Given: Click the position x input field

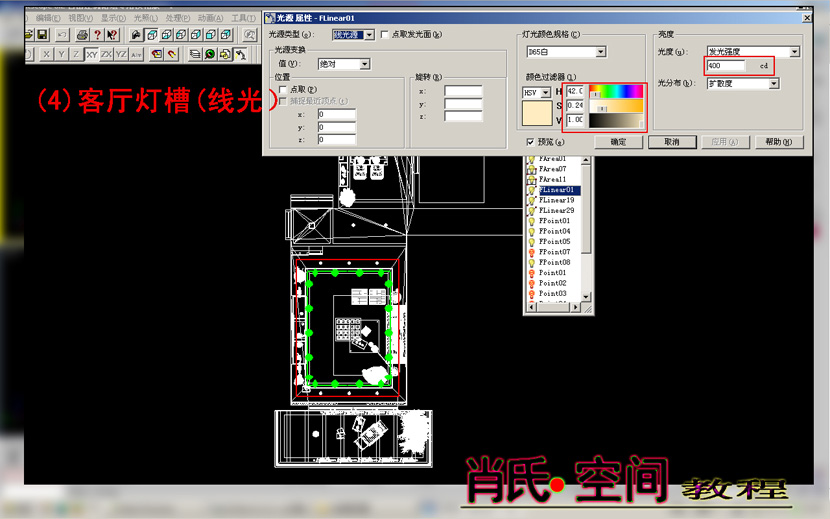Looking at the screenshot, I should 337,114.
